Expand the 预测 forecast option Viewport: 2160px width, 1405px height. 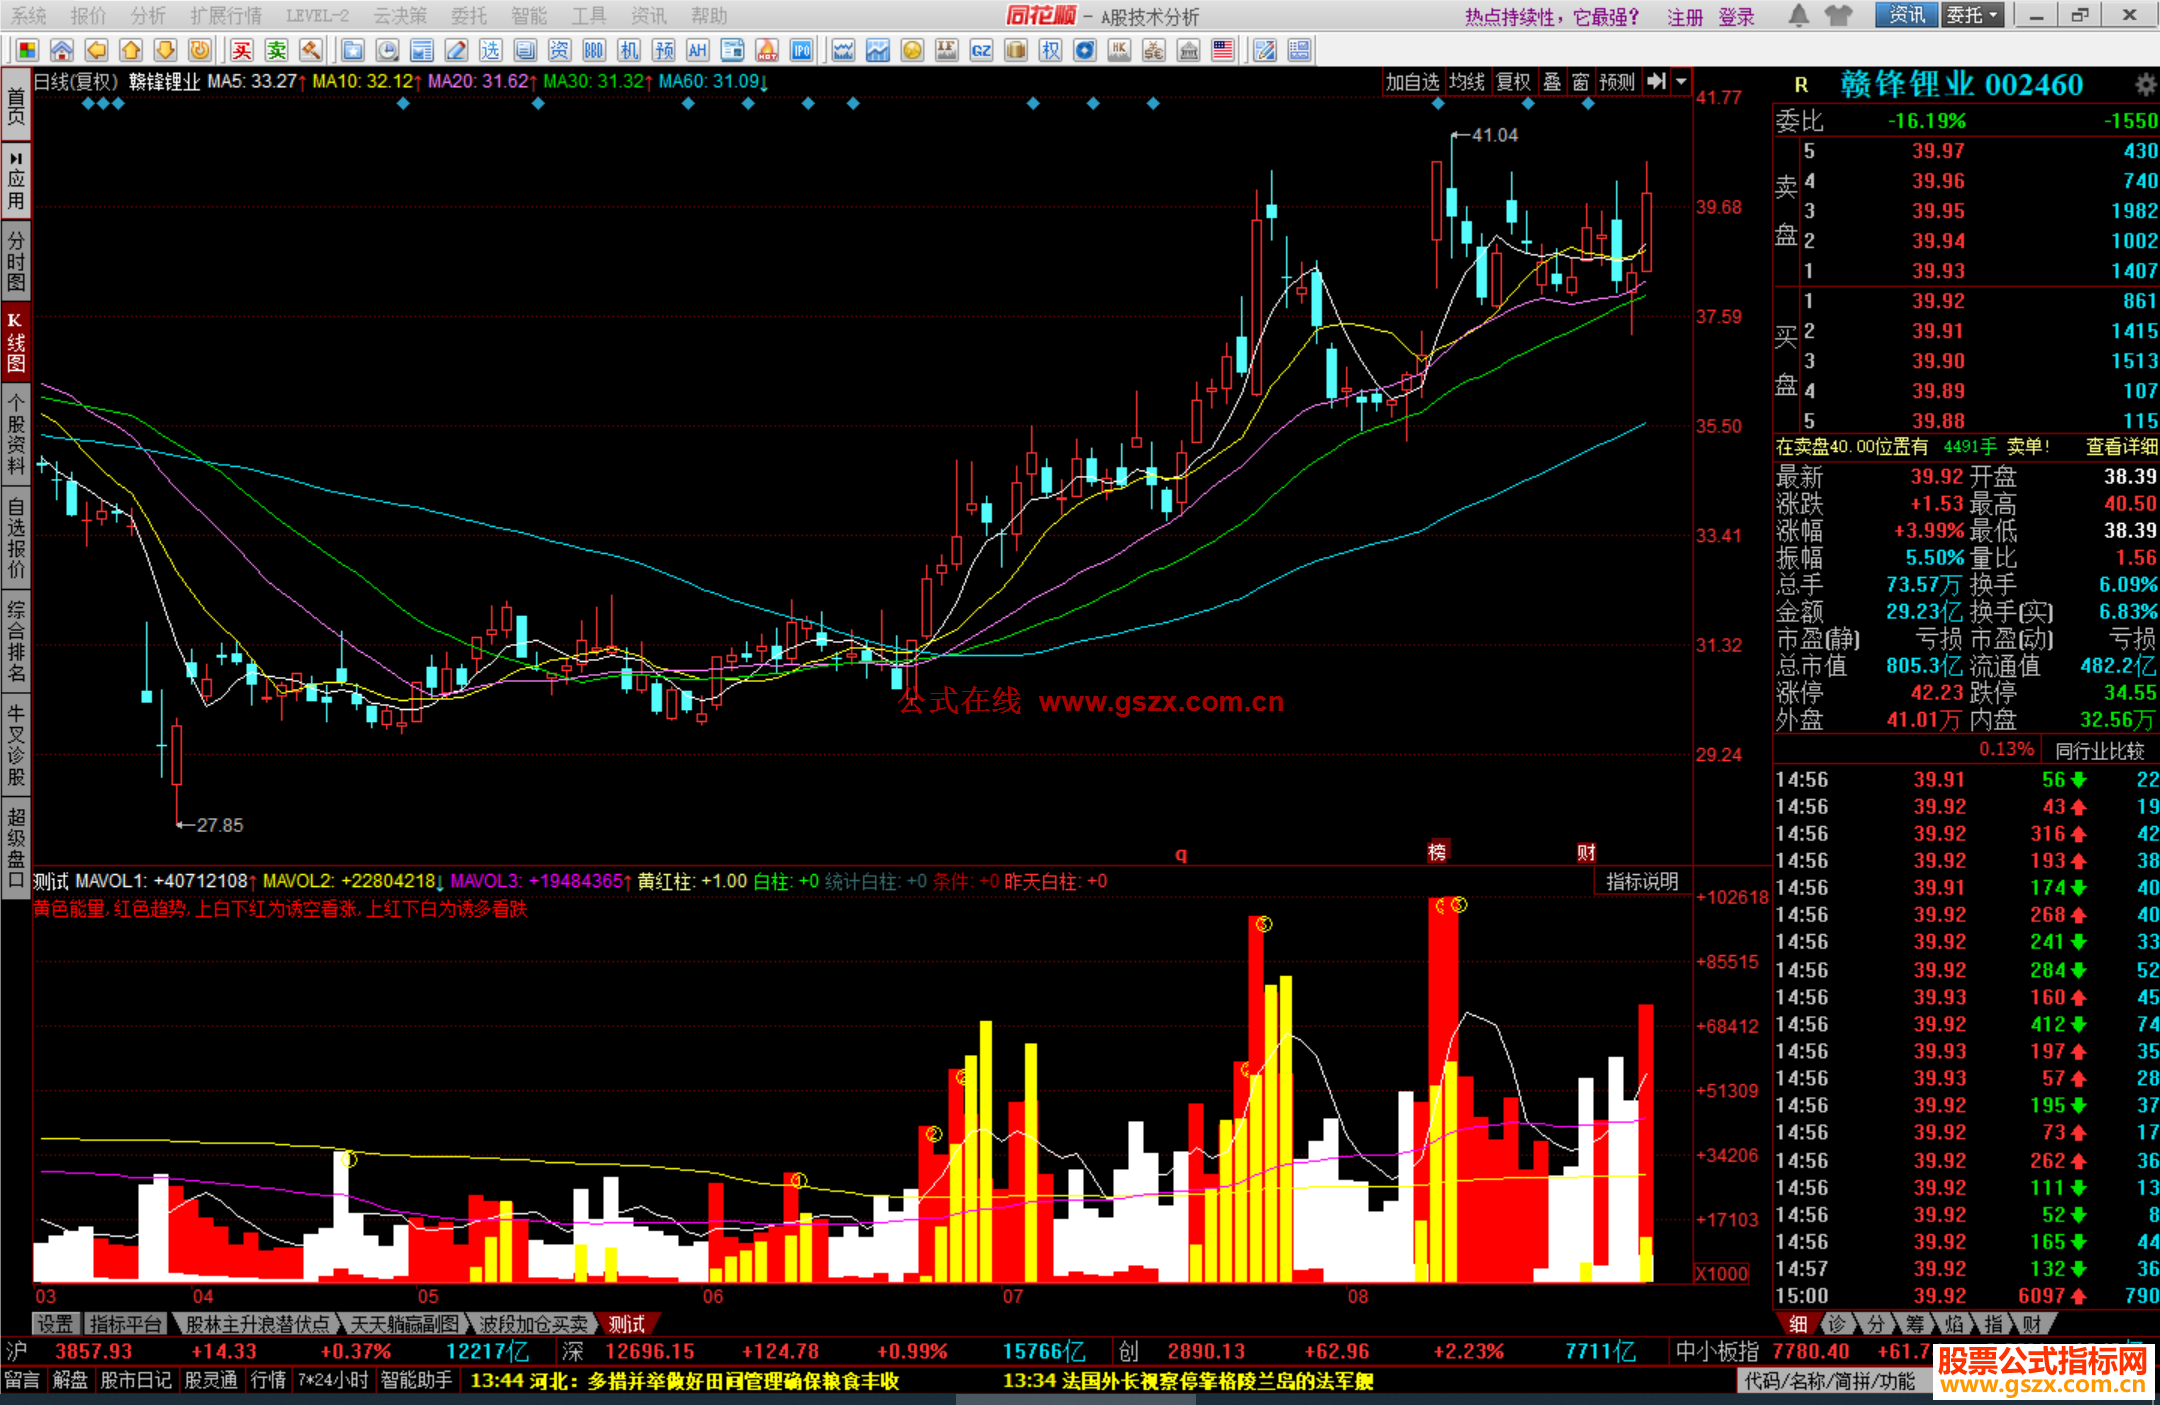click(x=1617, y=82)
